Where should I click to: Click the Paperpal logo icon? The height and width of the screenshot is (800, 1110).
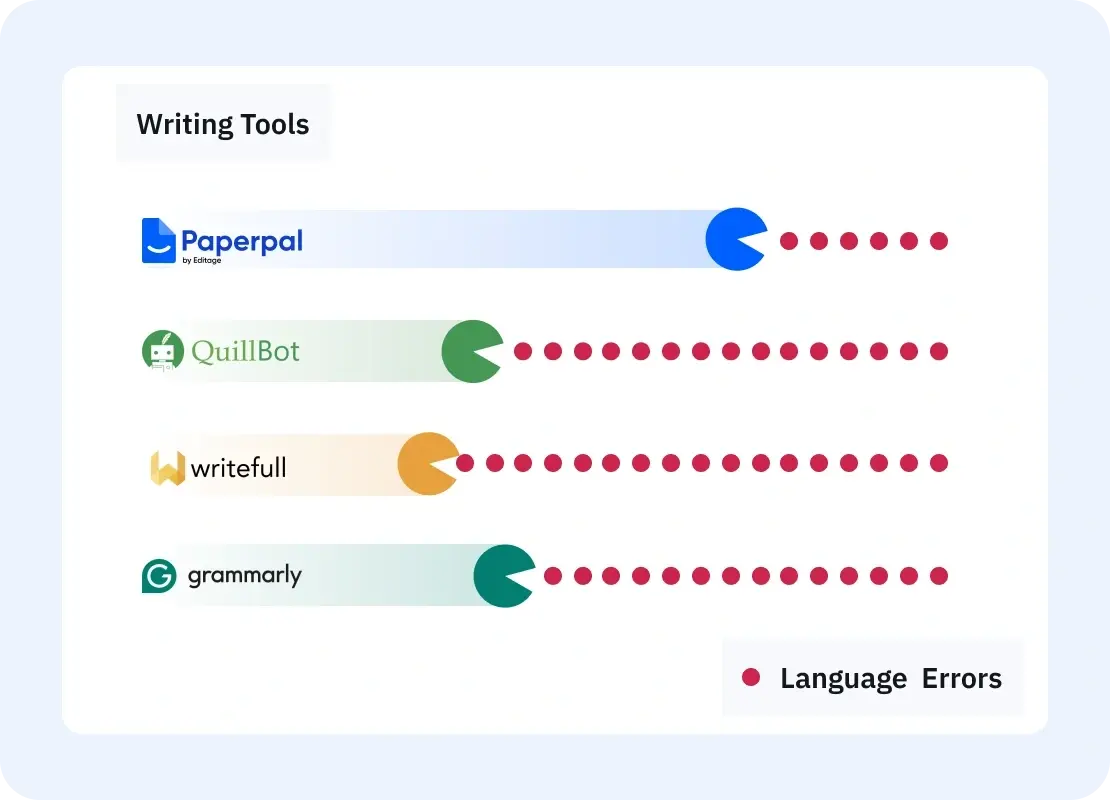coord(159,241)
